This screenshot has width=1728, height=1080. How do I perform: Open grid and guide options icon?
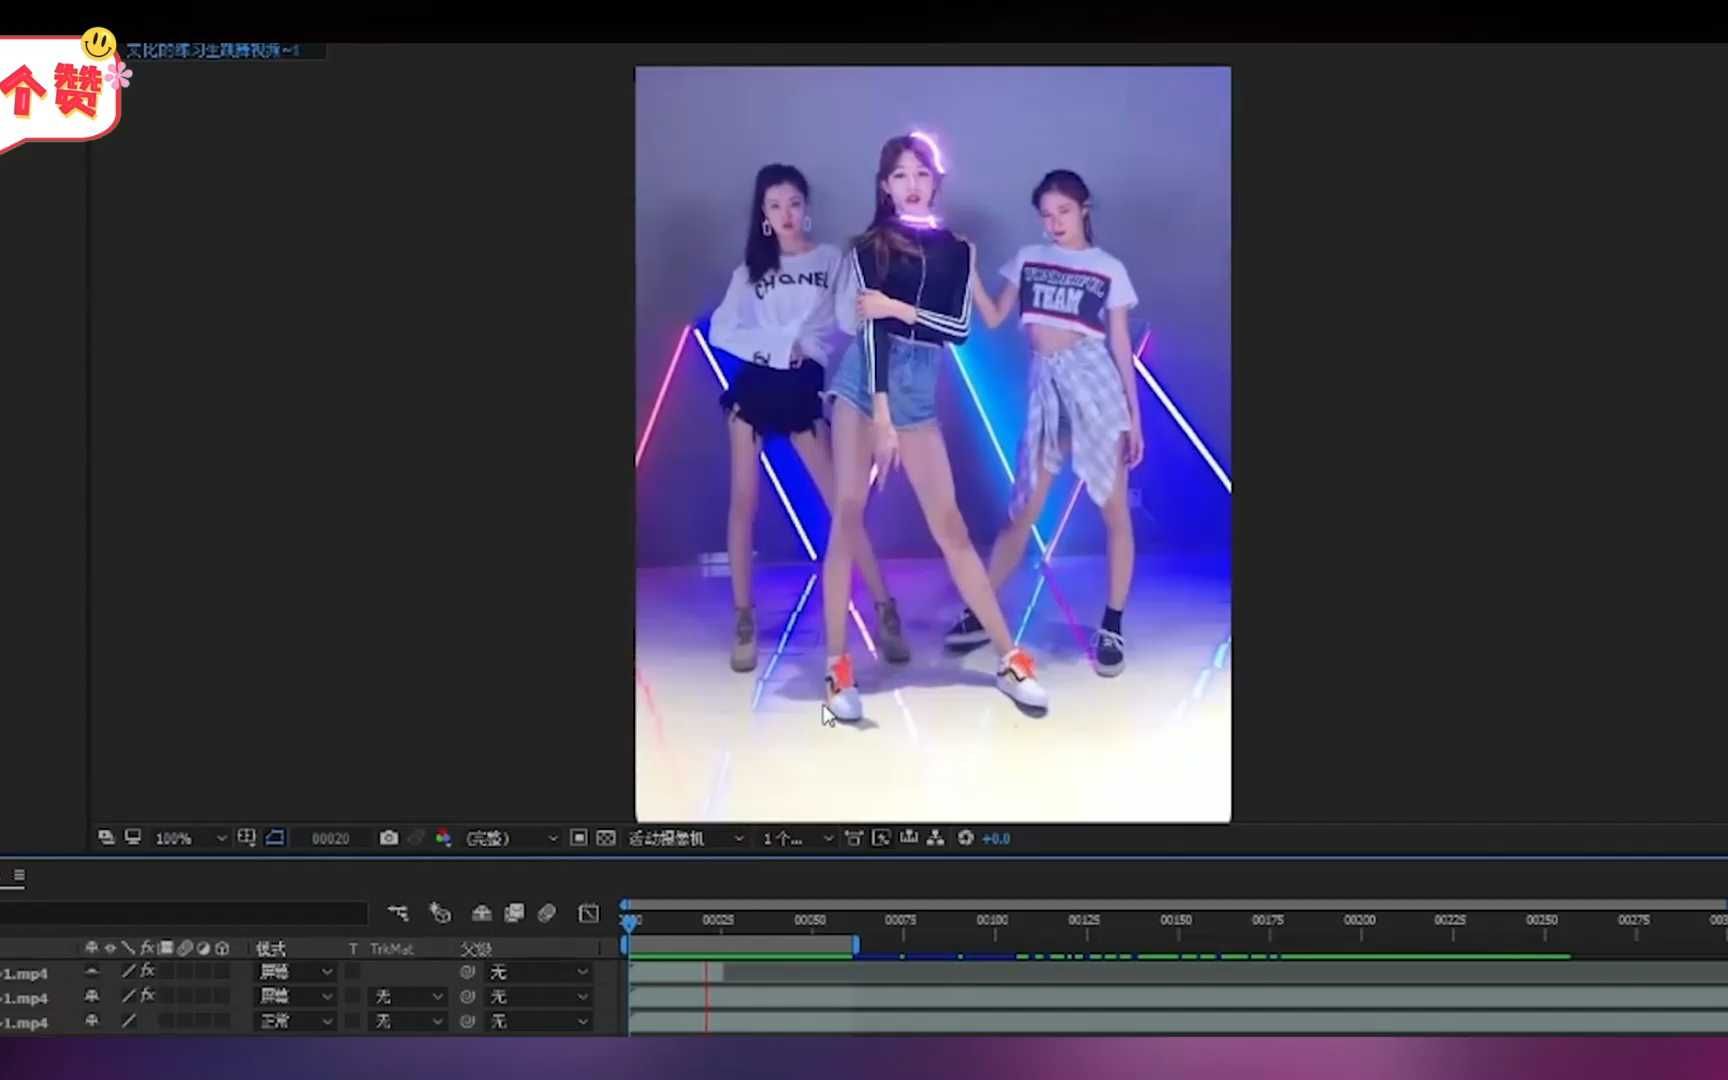click(x=247, y=838)
